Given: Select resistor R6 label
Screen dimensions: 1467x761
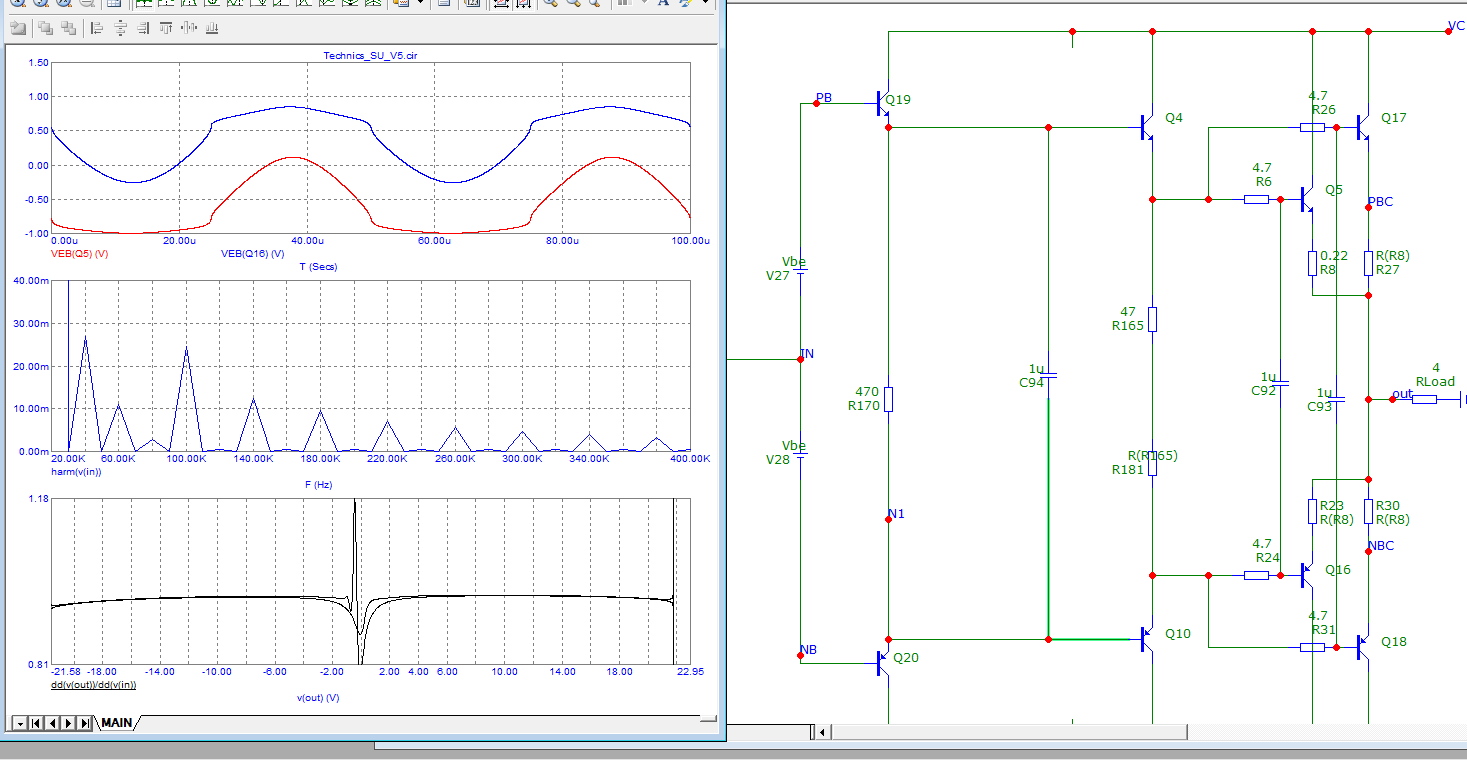Looking at the screenshot, I should [1264, 182].
